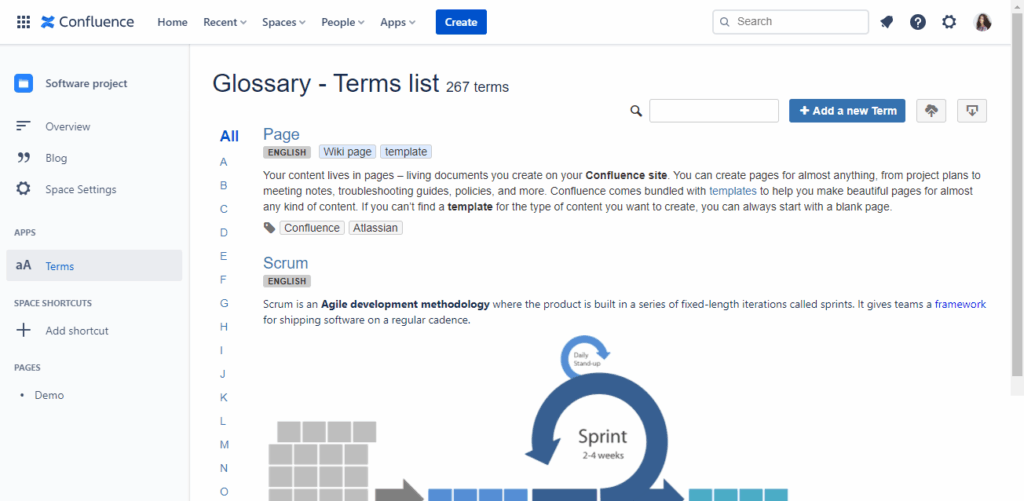This screenshot has width=1024, height=501.
Task: Open the user profile avatar
Action: [982, 22]
